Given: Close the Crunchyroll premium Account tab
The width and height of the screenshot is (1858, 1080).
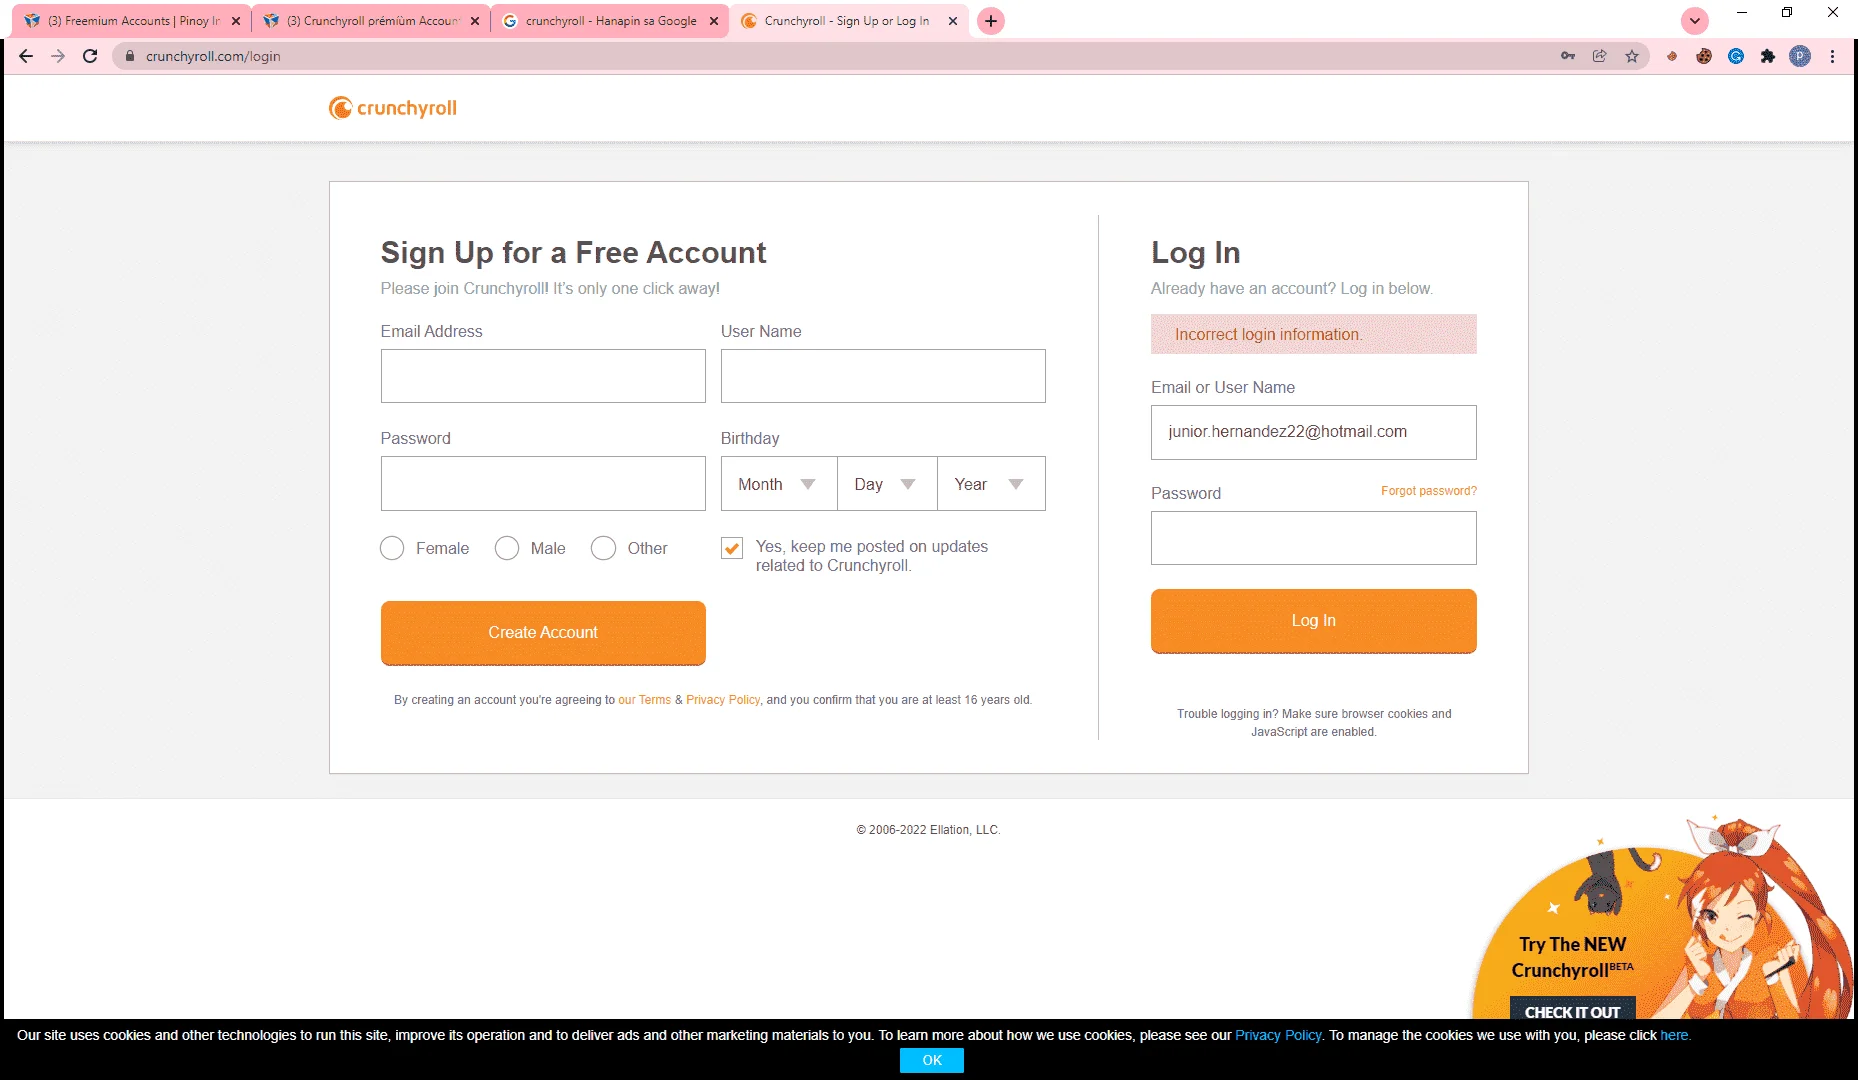Looking at the screenshot, I should (475, 21).
